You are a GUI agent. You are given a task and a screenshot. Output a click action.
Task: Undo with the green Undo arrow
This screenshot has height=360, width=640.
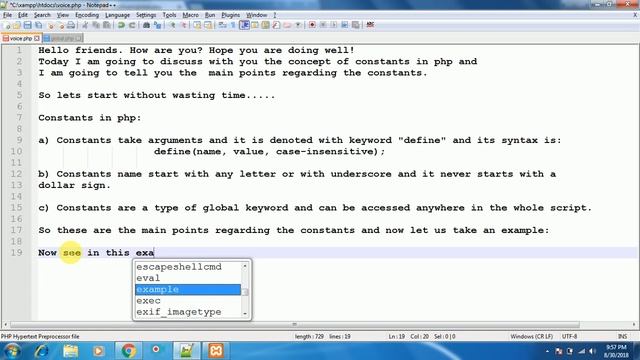coord(121,25)
